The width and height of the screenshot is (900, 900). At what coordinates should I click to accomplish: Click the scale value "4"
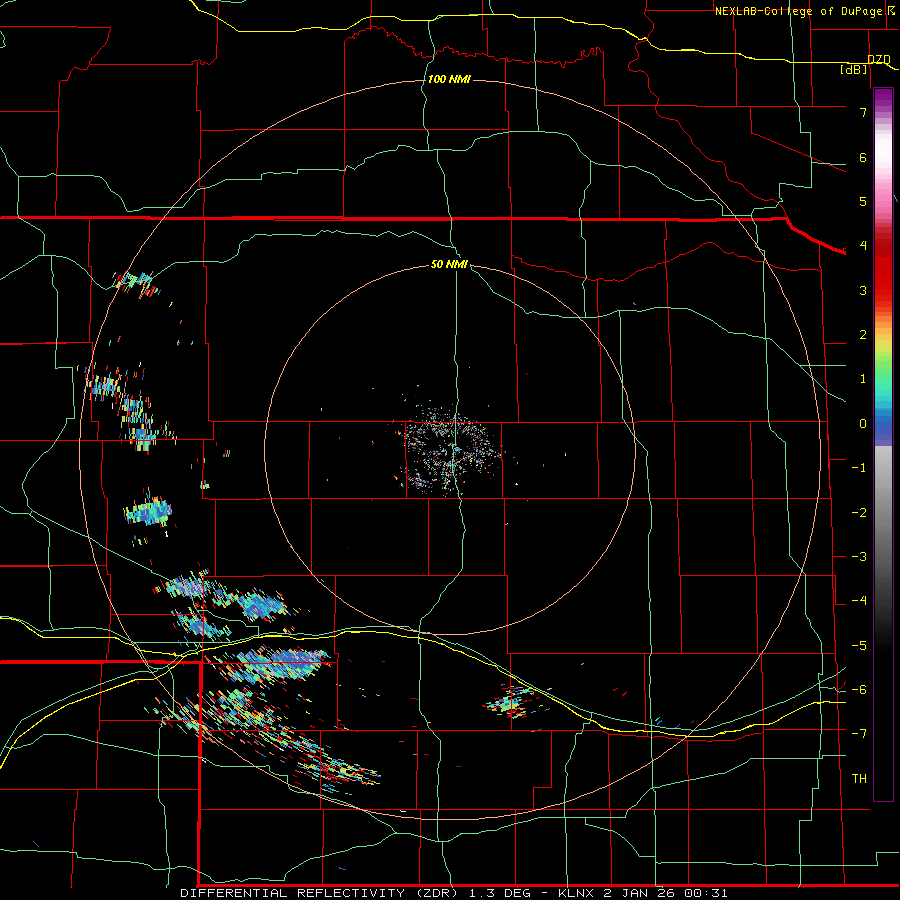[863, 246]
